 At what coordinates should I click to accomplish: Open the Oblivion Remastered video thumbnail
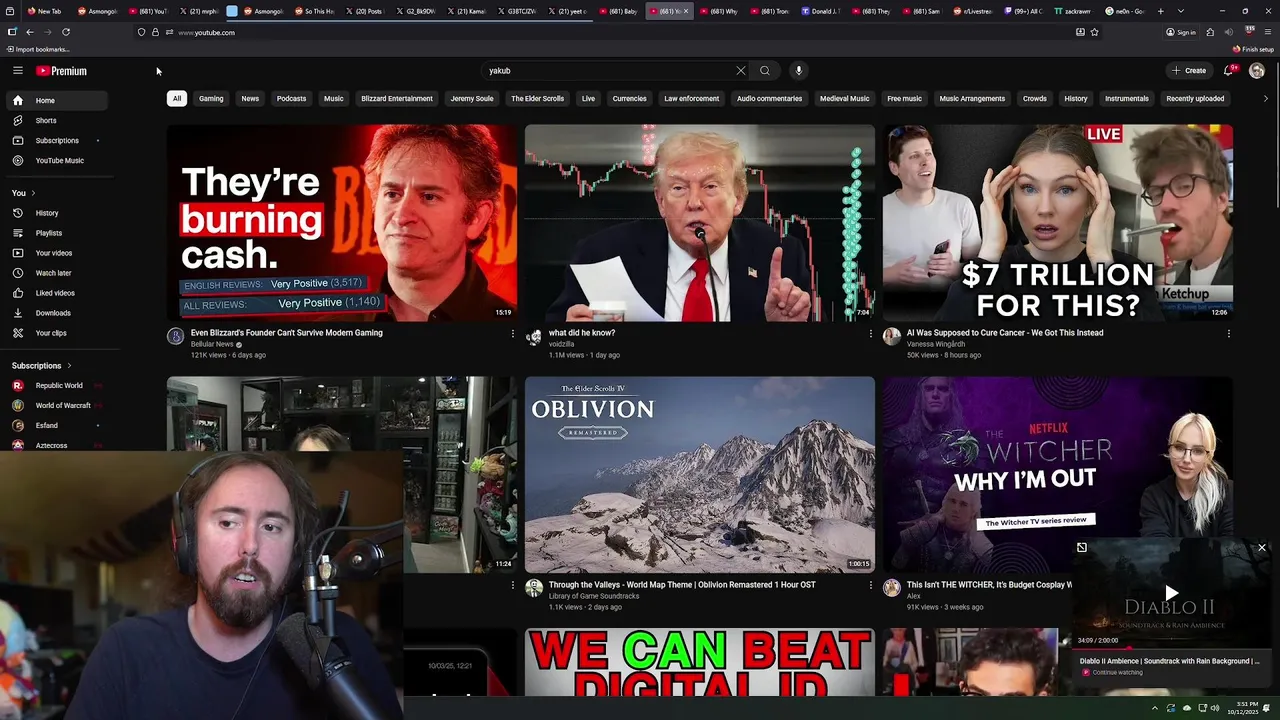(700, 475)
